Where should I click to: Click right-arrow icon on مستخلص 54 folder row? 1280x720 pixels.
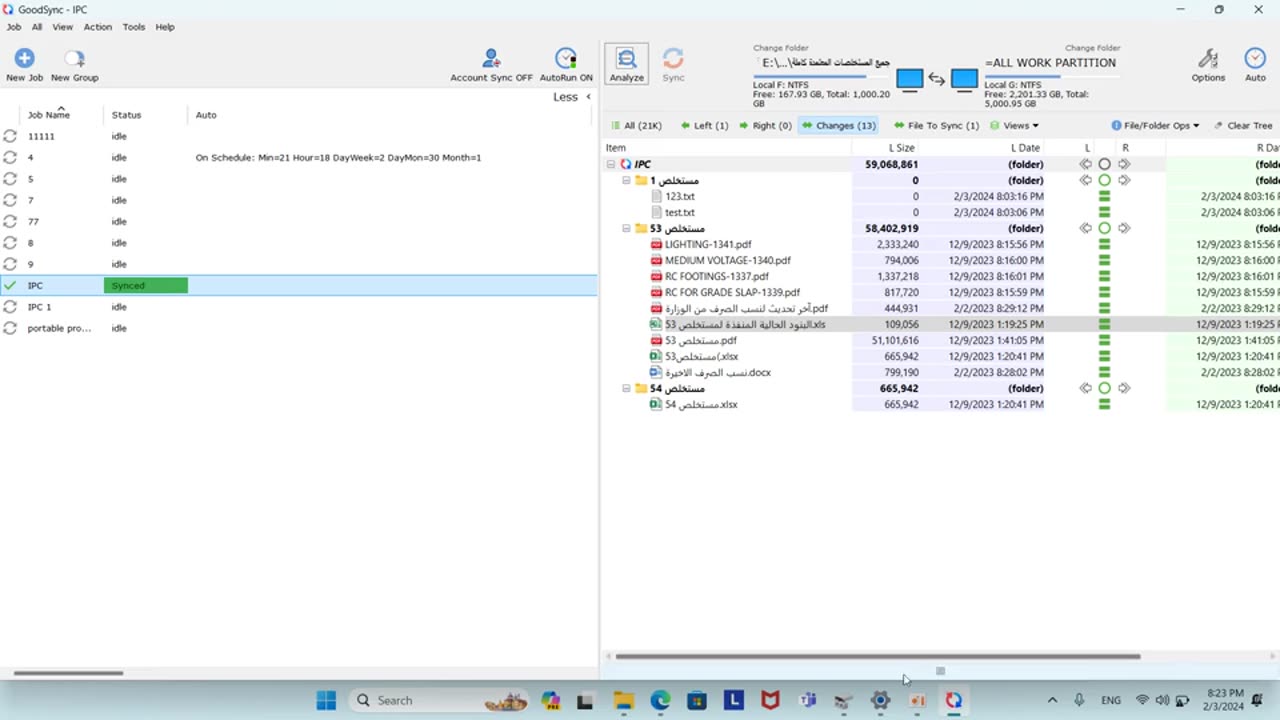point(1124,388)
